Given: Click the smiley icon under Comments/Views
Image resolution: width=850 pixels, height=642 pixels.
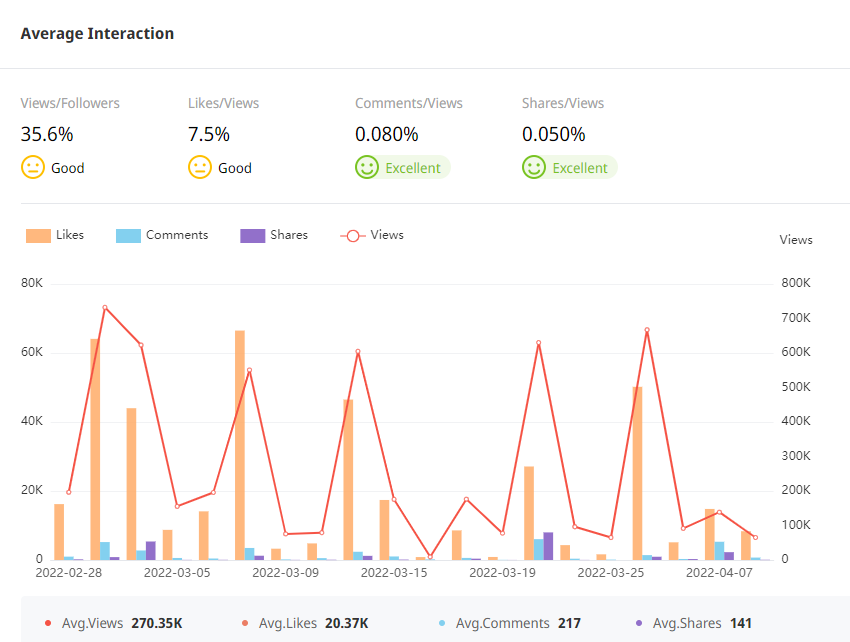Looking at the screenshot, I should [367, 168].
